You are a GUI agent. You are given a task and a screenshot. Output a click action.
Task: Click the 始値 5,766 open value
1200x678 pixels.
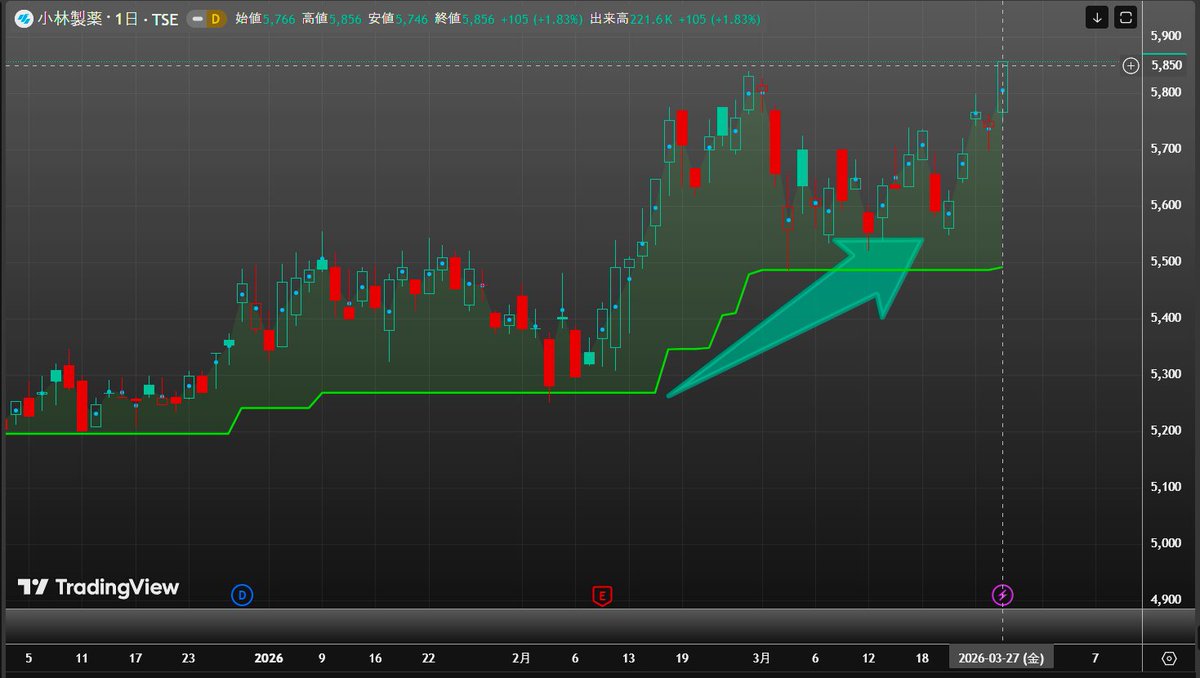(266, 19)
